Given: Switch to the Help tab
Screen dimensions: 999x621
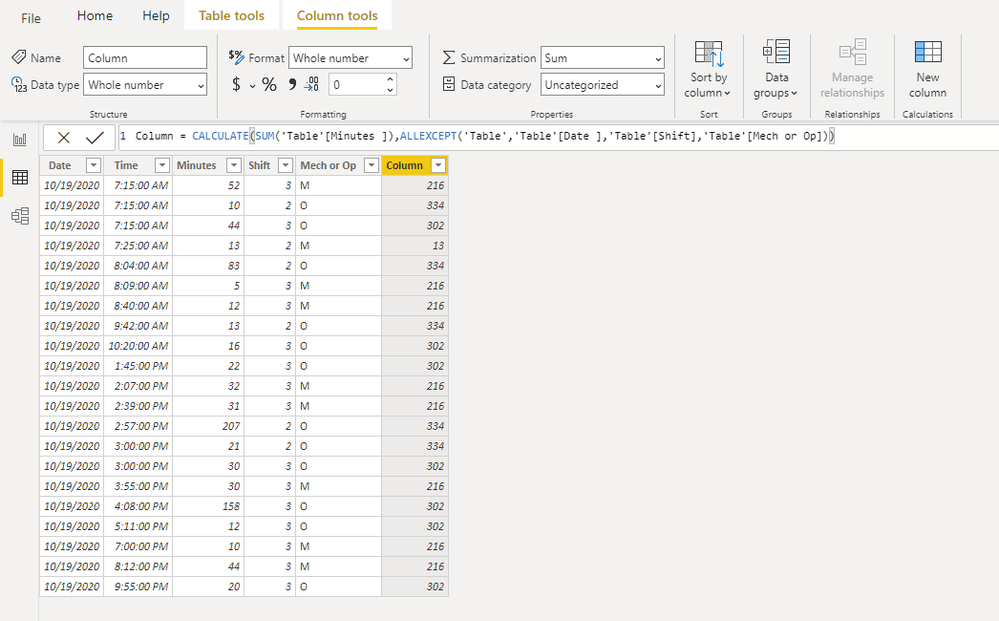Looking at the screenshot, I should pyautogui.click(x=155, y=16).
